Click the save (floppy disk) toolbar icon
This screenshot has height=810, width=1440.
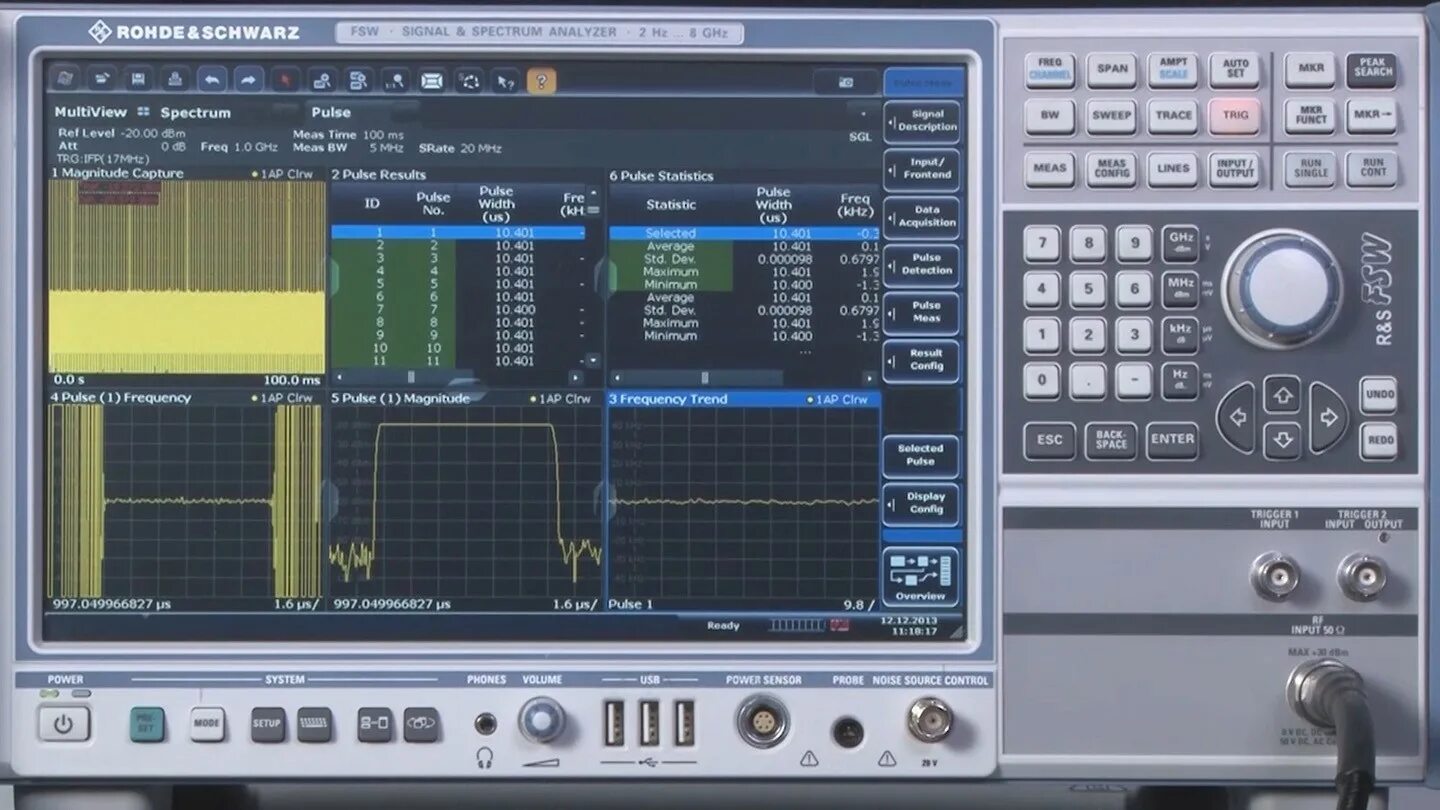click(138, 79)
